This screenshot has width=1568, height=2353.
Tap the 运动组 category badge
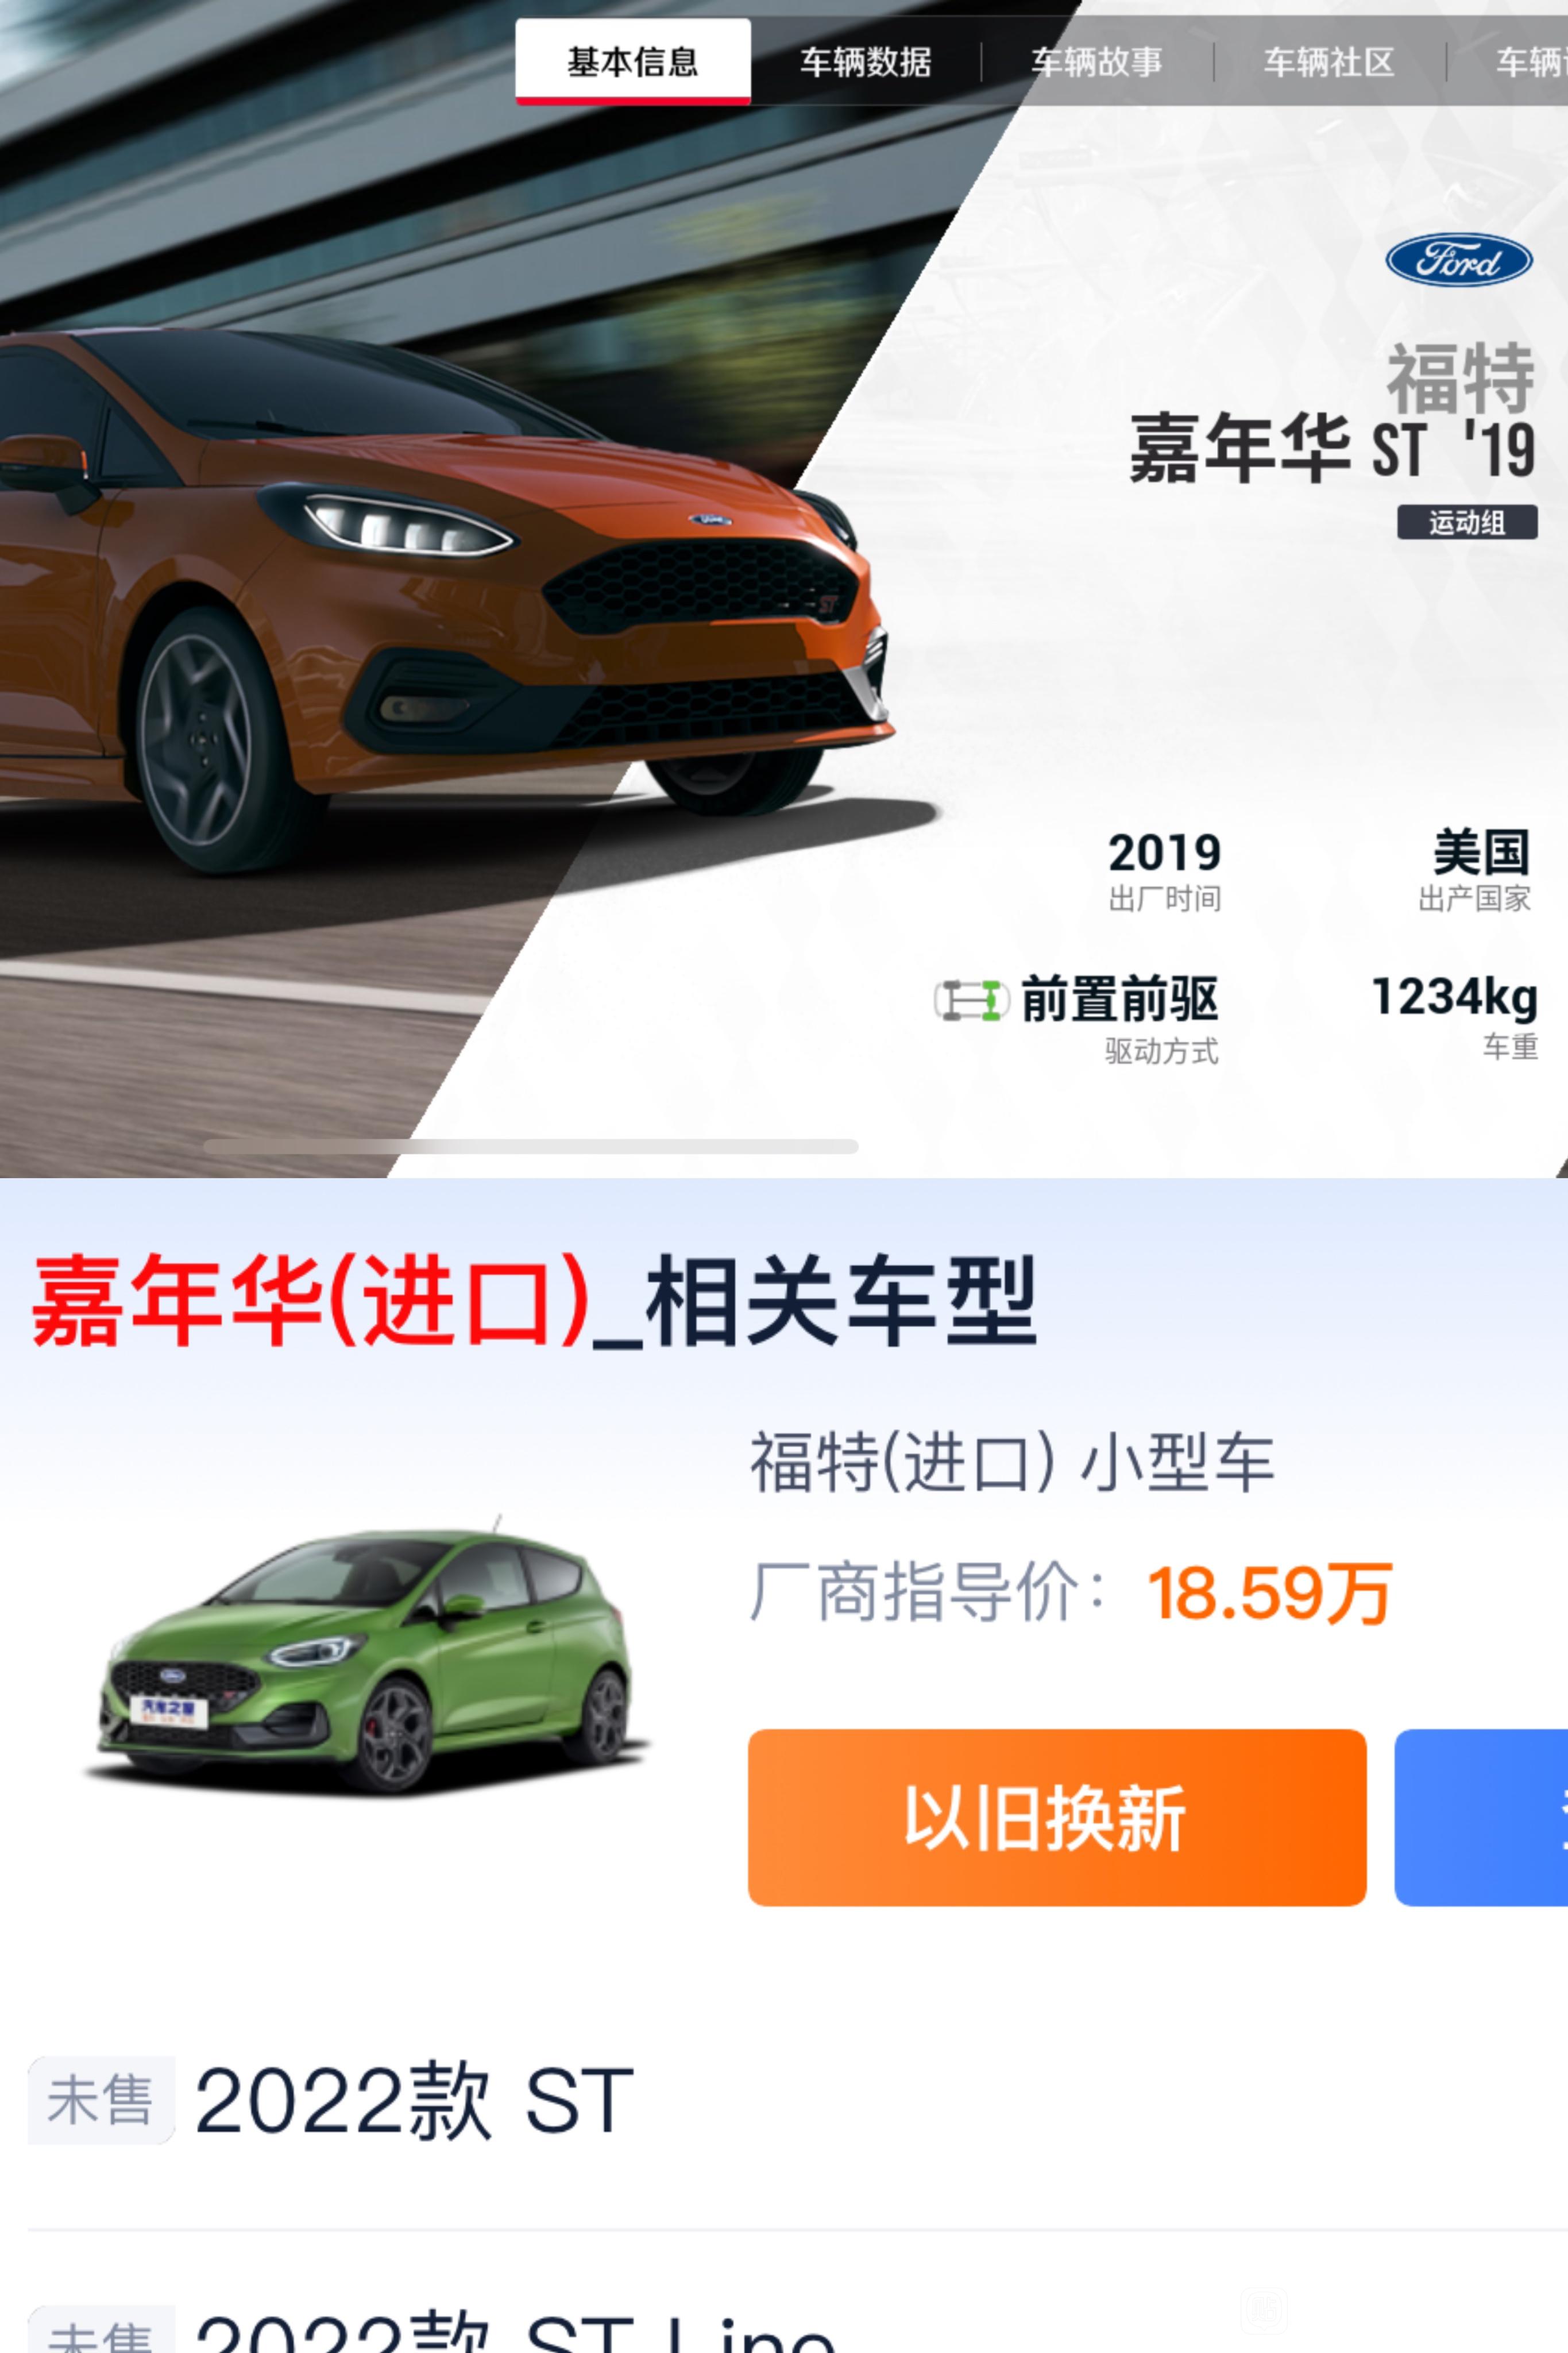coord(1467,522)
